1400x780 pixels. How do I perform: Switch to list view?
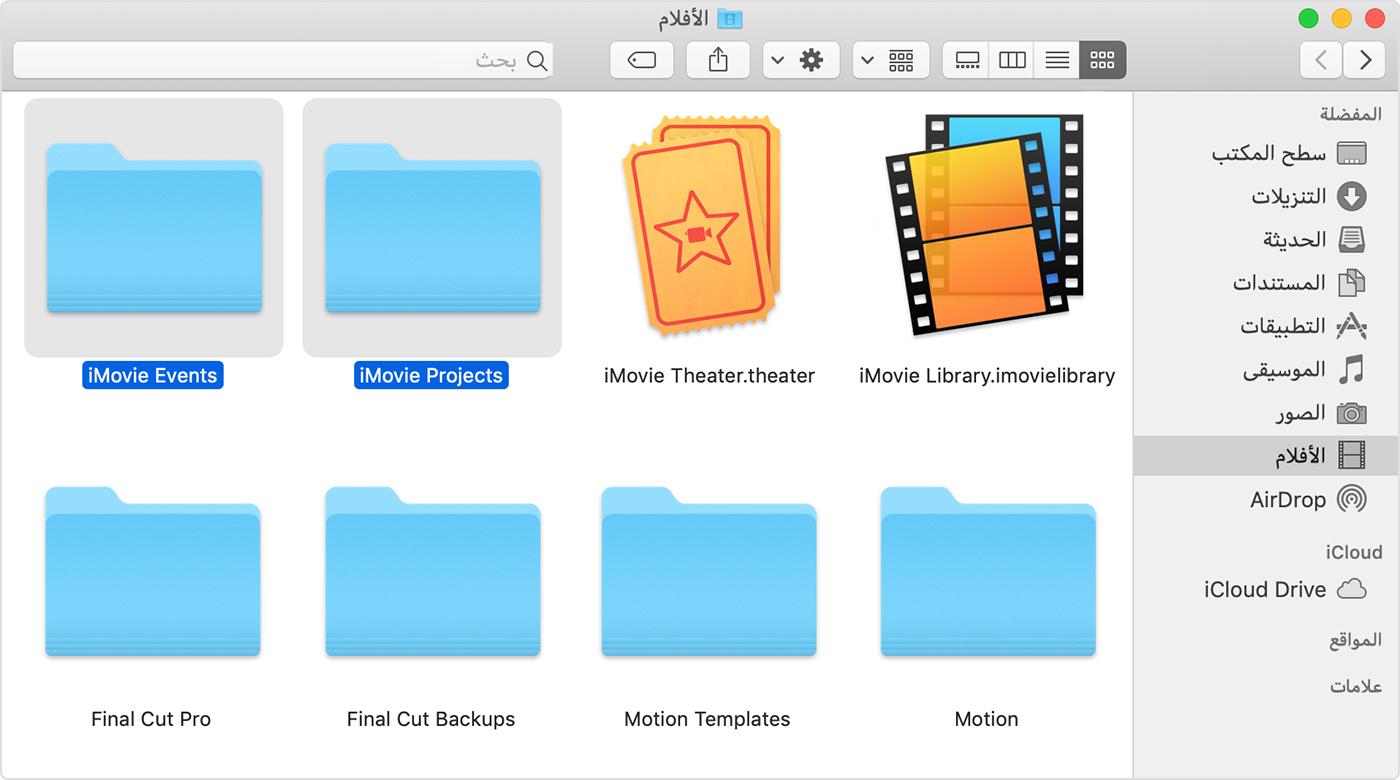coord(1057,60)
